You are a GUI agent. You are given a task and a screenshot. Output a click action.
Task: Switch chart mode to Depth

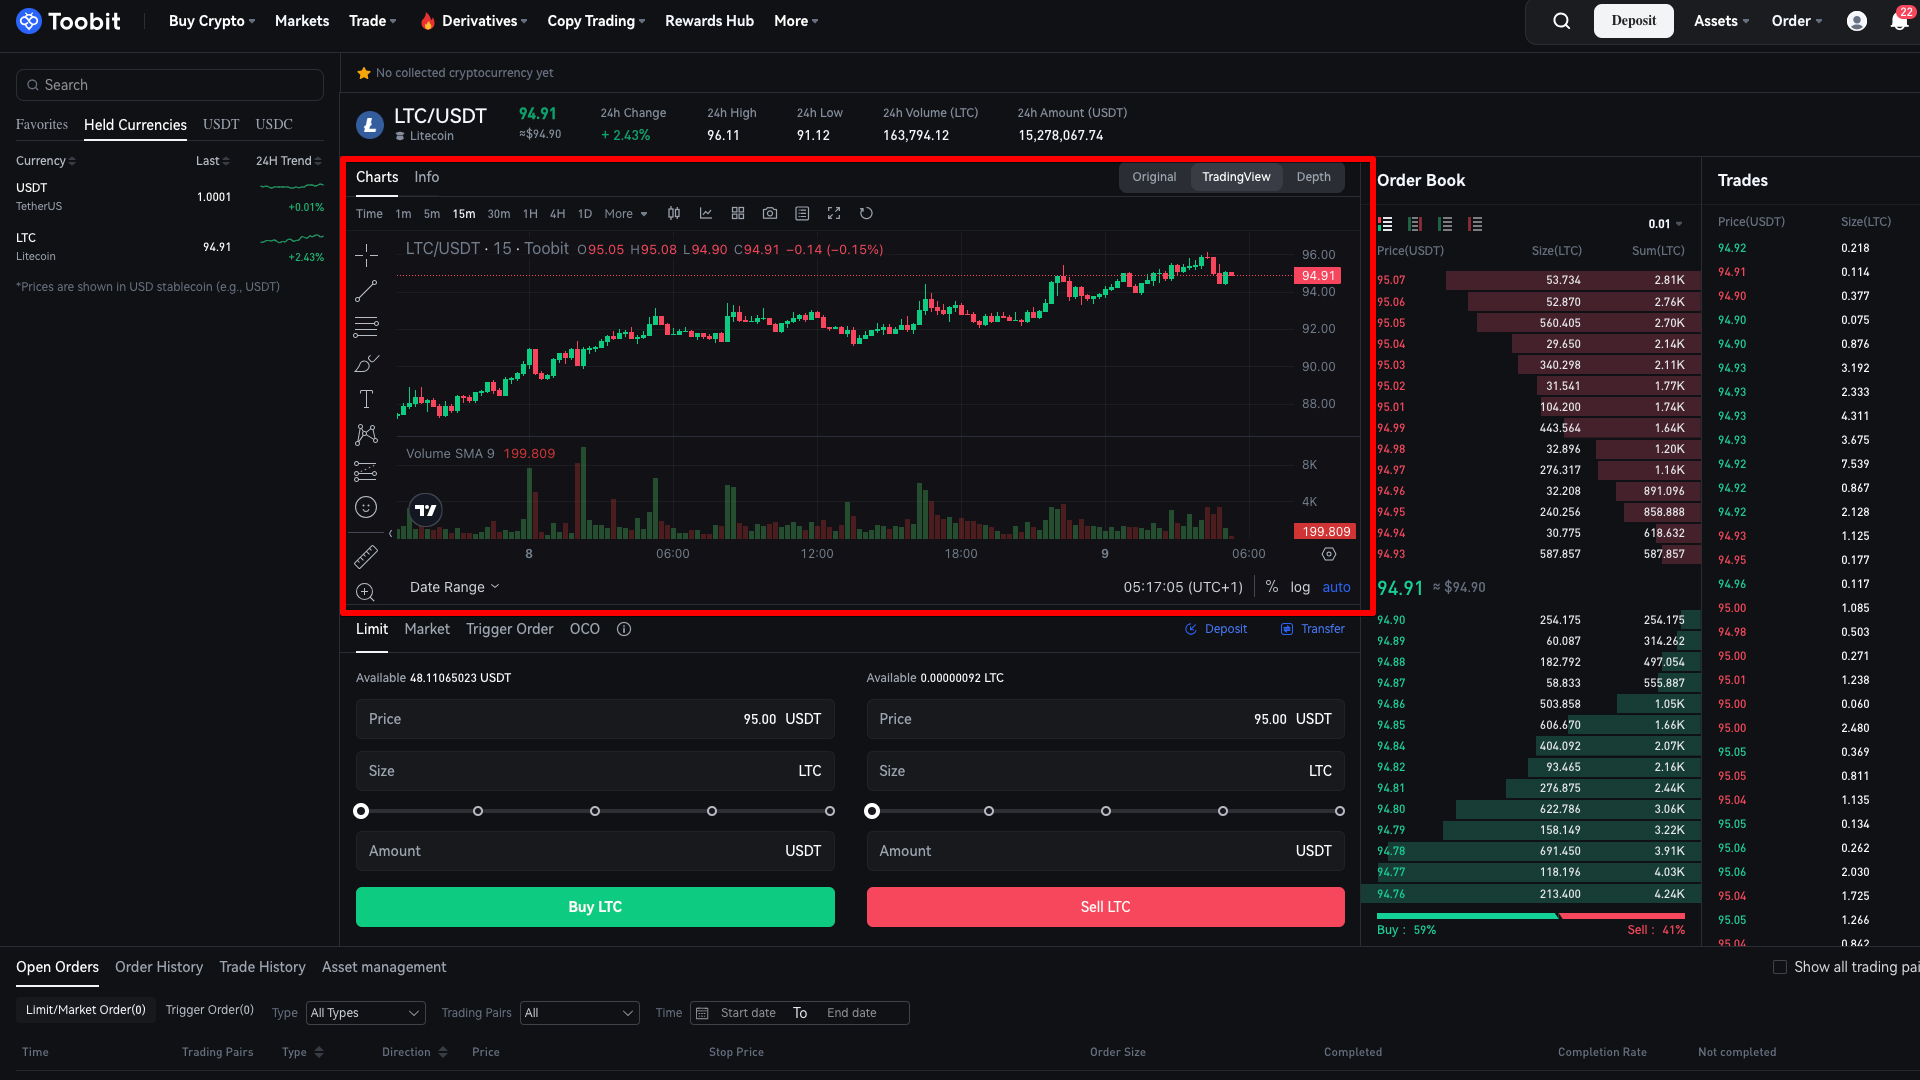pos(1314,177)
